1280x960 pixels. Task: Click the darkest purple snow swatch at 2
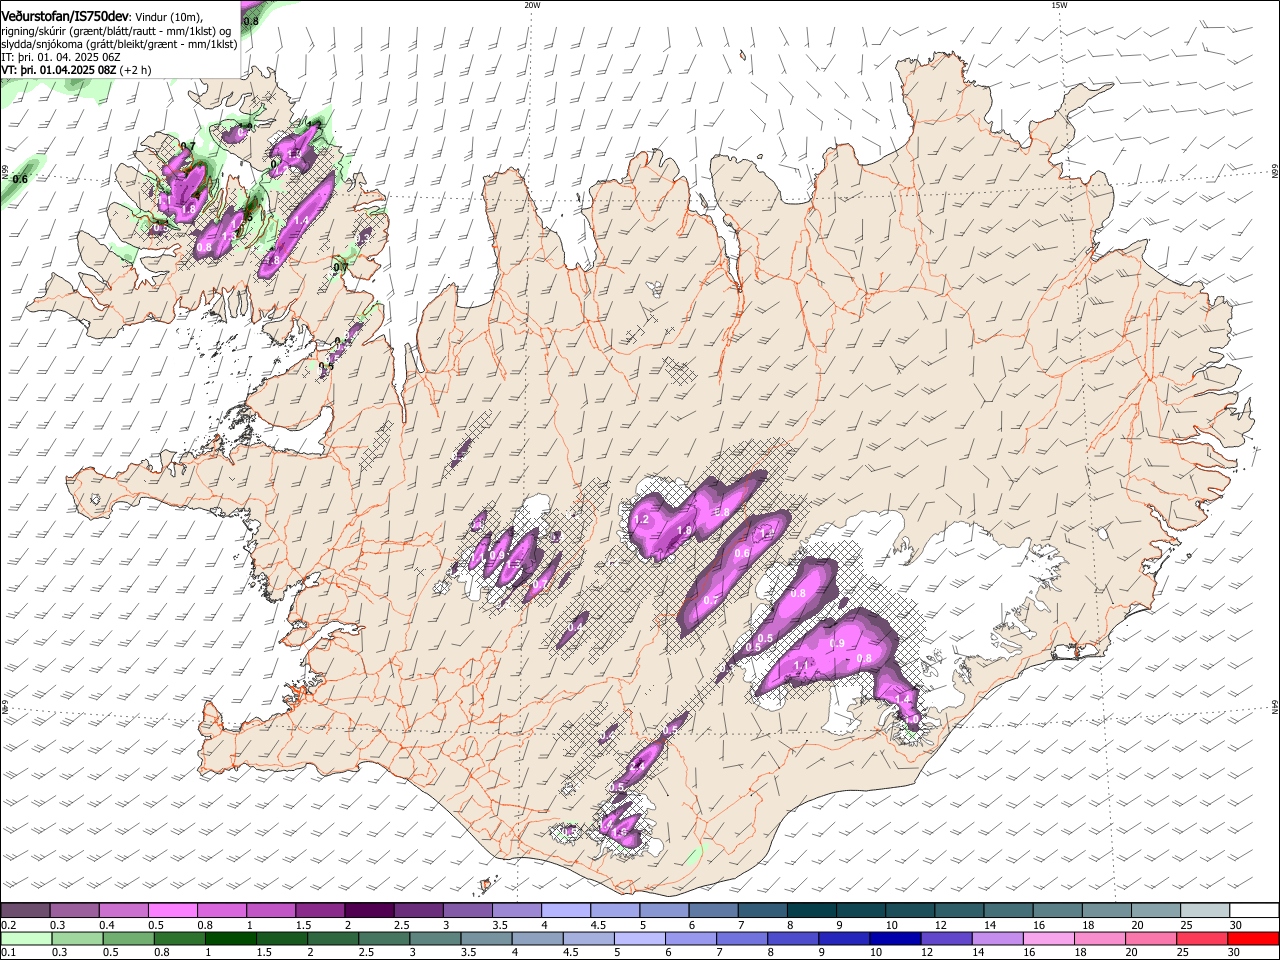(368, 911)
